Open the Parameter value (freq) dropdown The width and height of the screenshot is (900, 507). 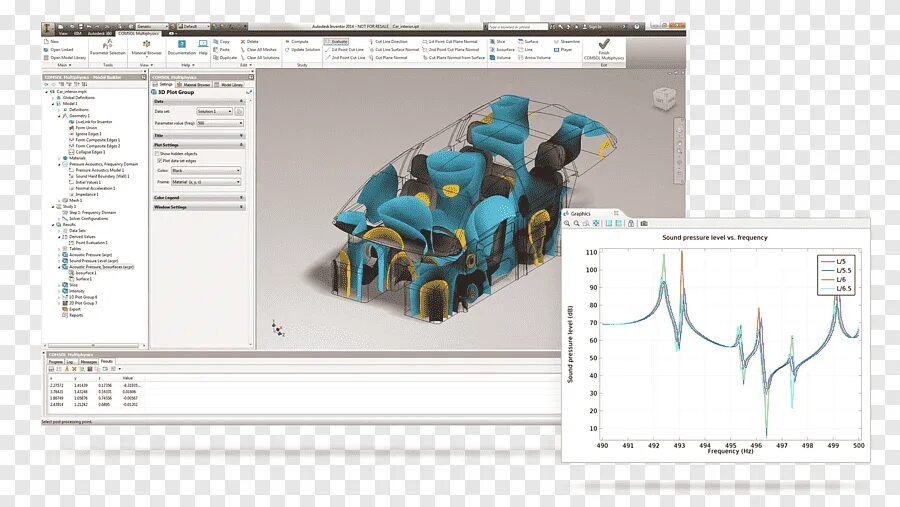click(x=220, y=123)
